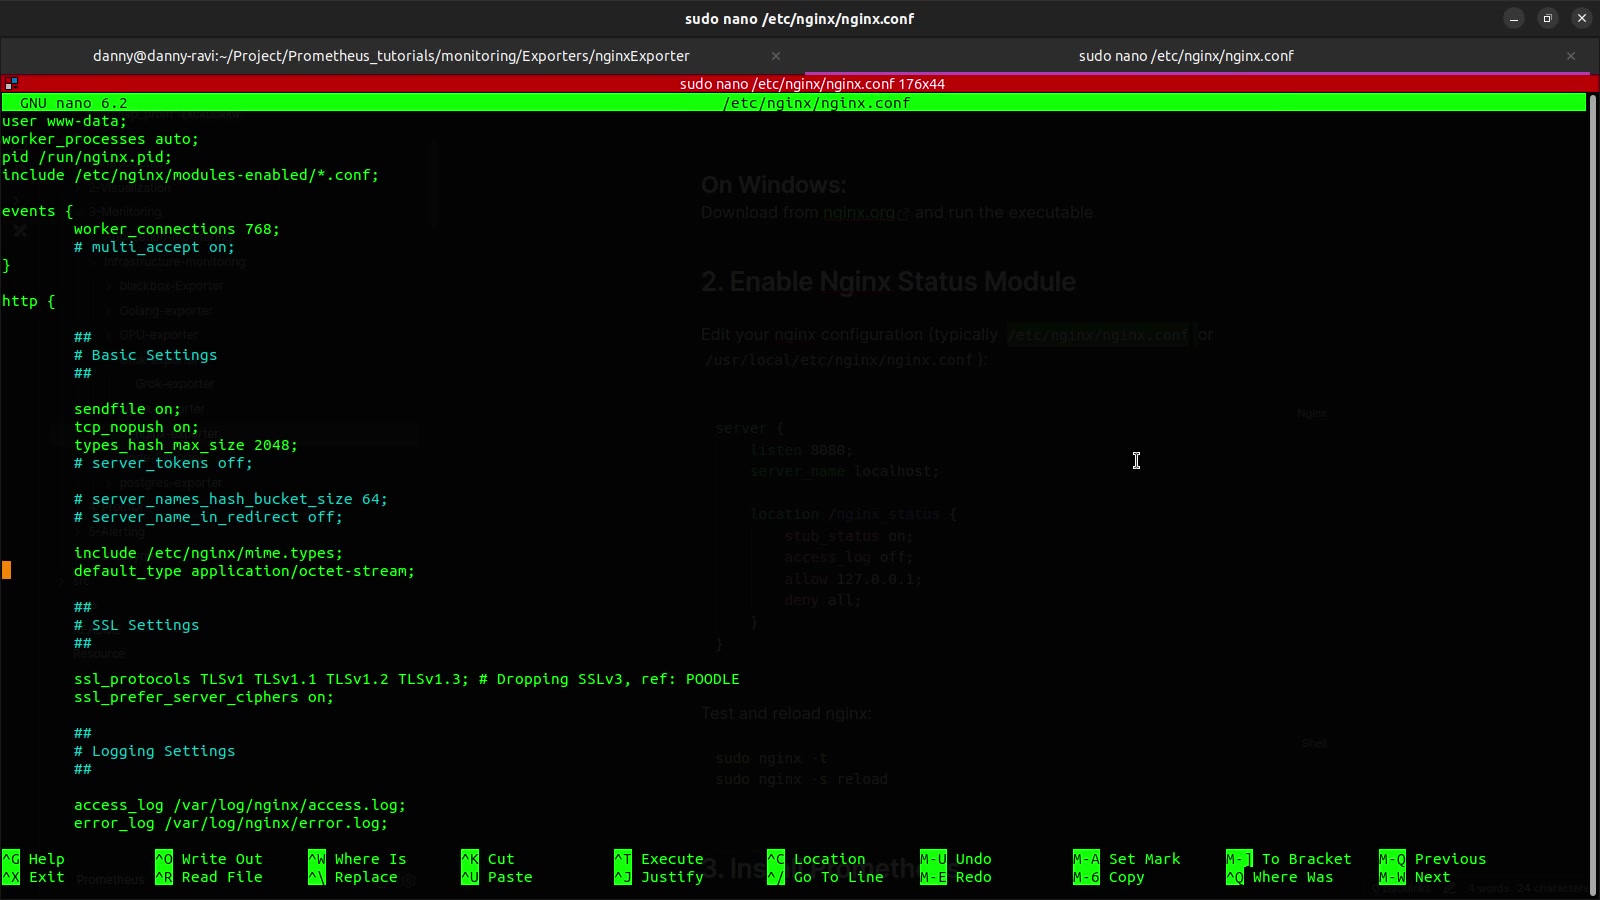Viewport: 1600px width, 900px height.
Task: Click the terminal group icon in the red titlebar
Action: [x=11, y=84]
